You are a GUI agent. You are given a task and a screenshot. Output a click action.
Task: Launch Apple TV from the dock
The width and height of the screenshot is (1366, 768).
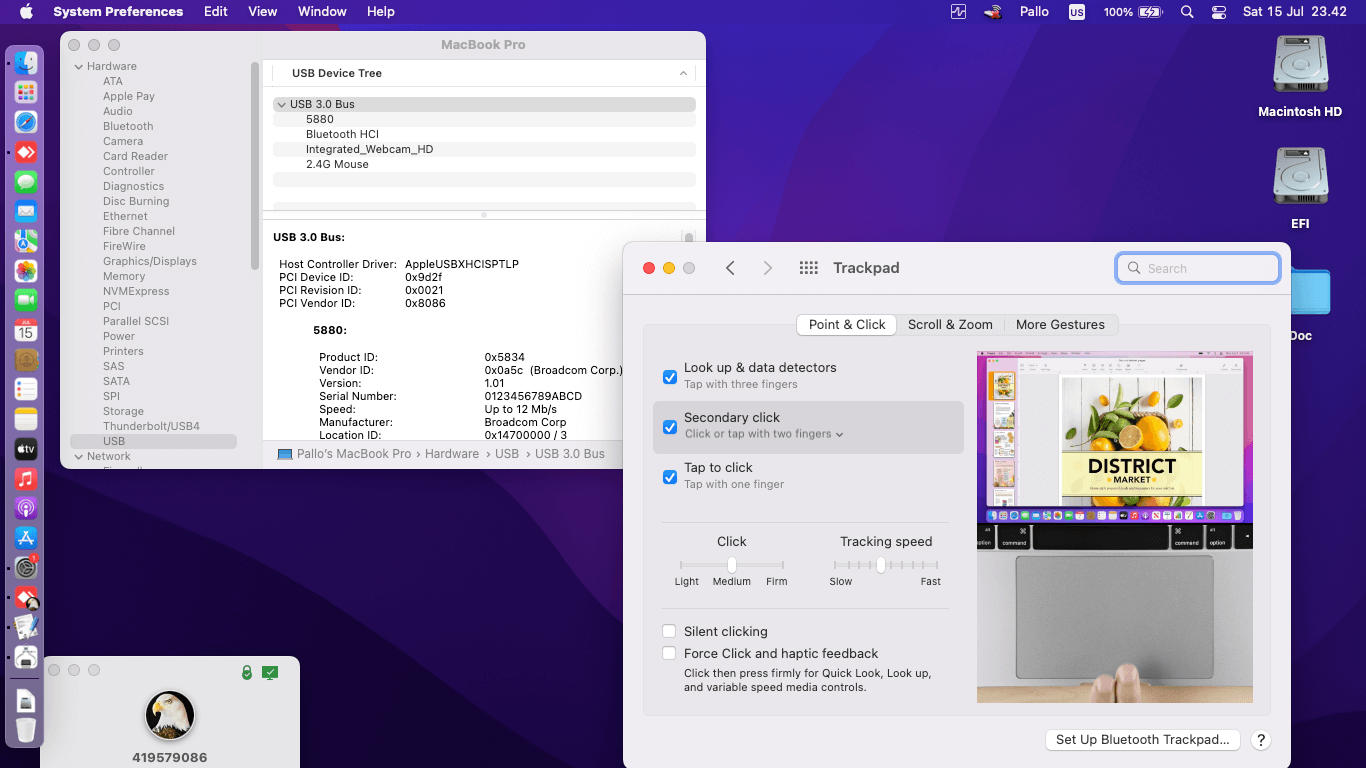26,449
